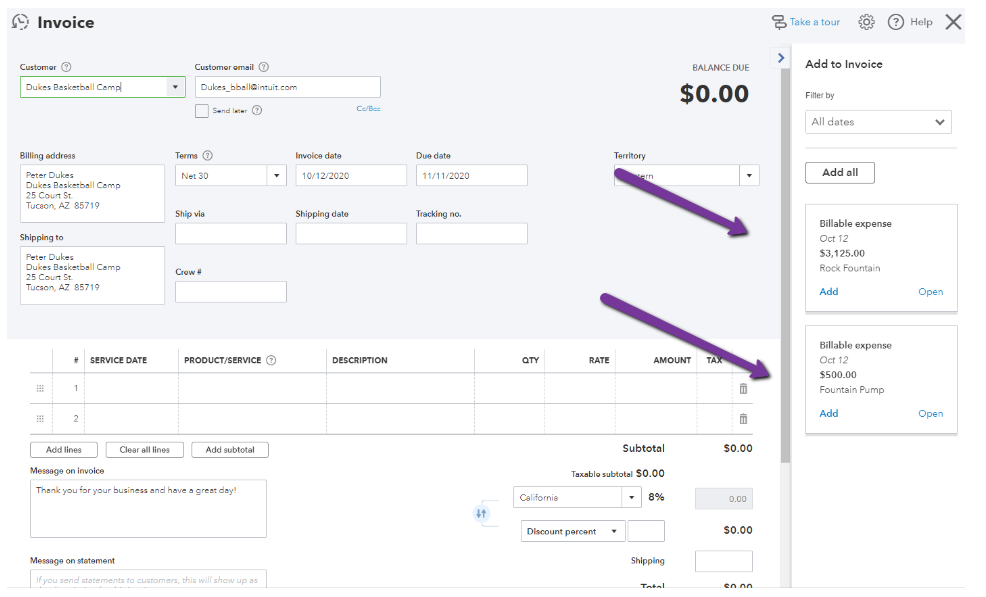The width and height of the screenshot is (986, 597).
Task: Click the Help question mark icon
Action: click(896, 22)
